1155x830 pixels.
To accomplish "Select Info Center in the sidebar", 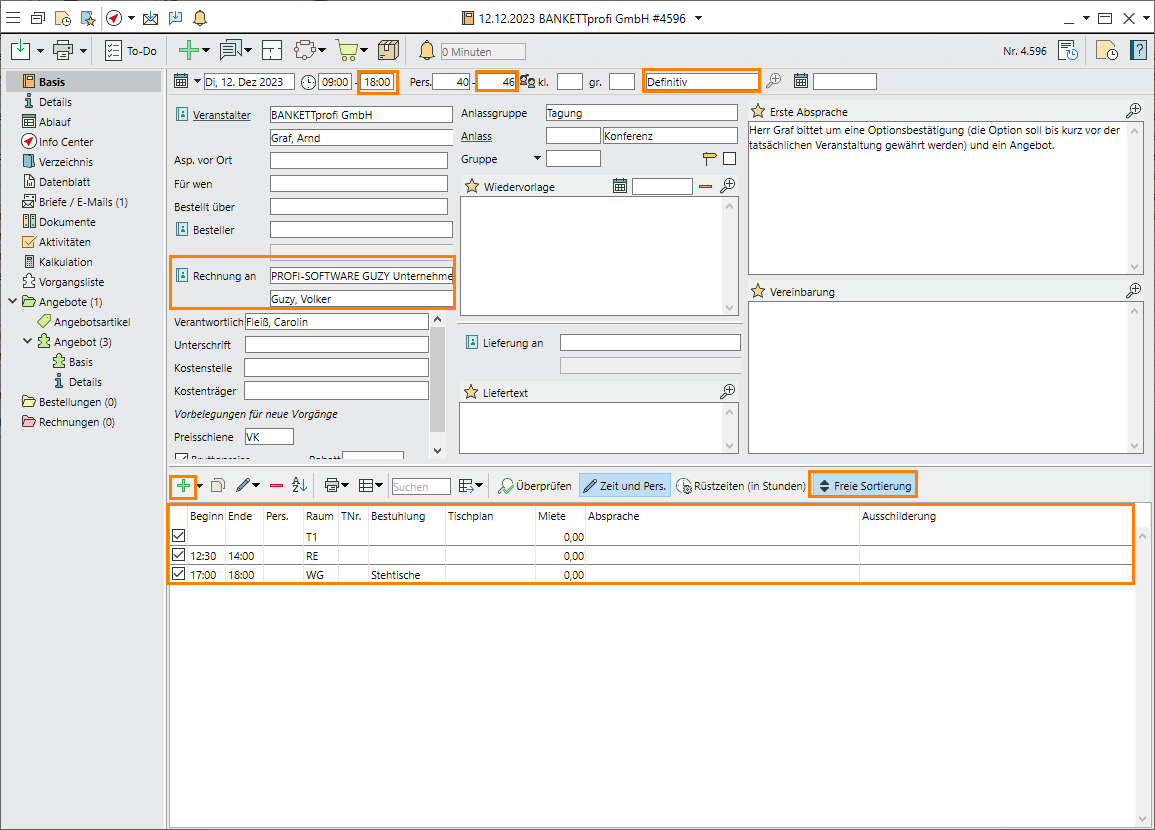I will click(x=66, y=142).
